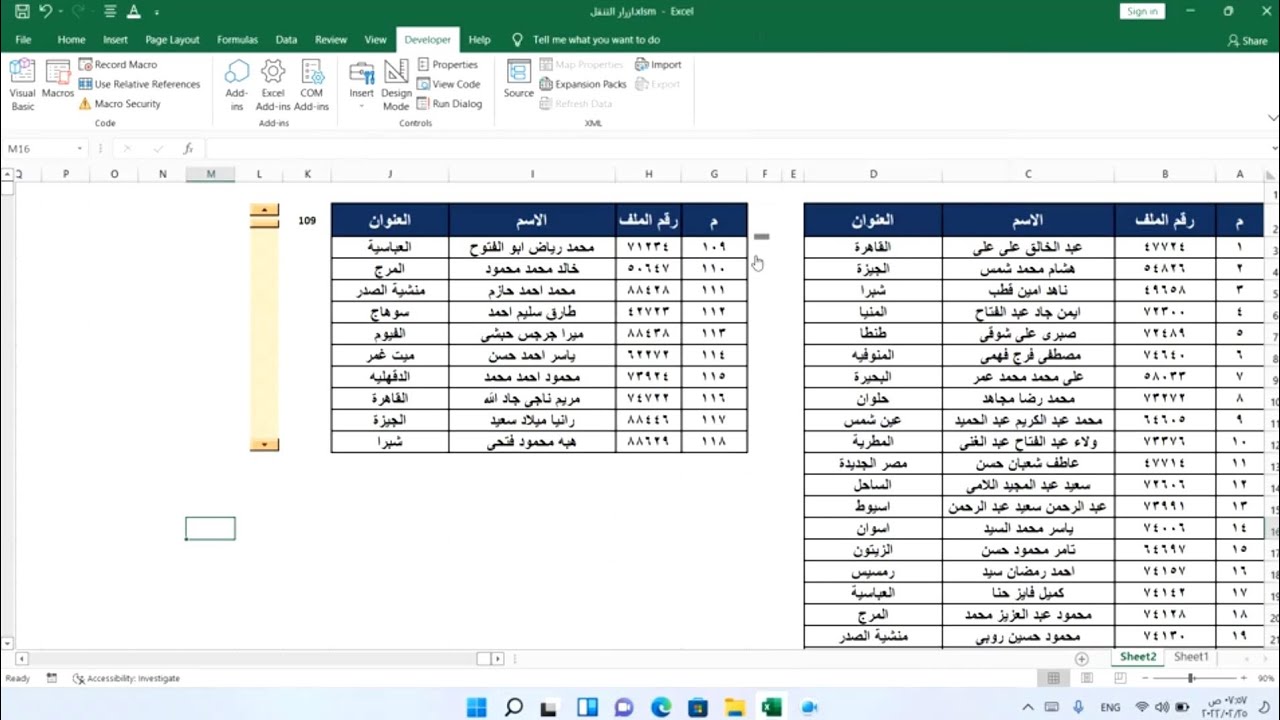The height and width of the screenshot is (720, 1280).
Task: Click the Name Box showing M16
Action: tap(37, 148)
